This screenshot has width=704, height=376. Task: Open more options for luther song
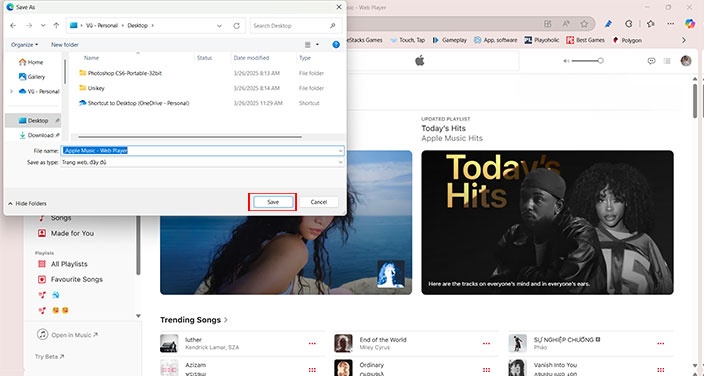tap(312, 344)
